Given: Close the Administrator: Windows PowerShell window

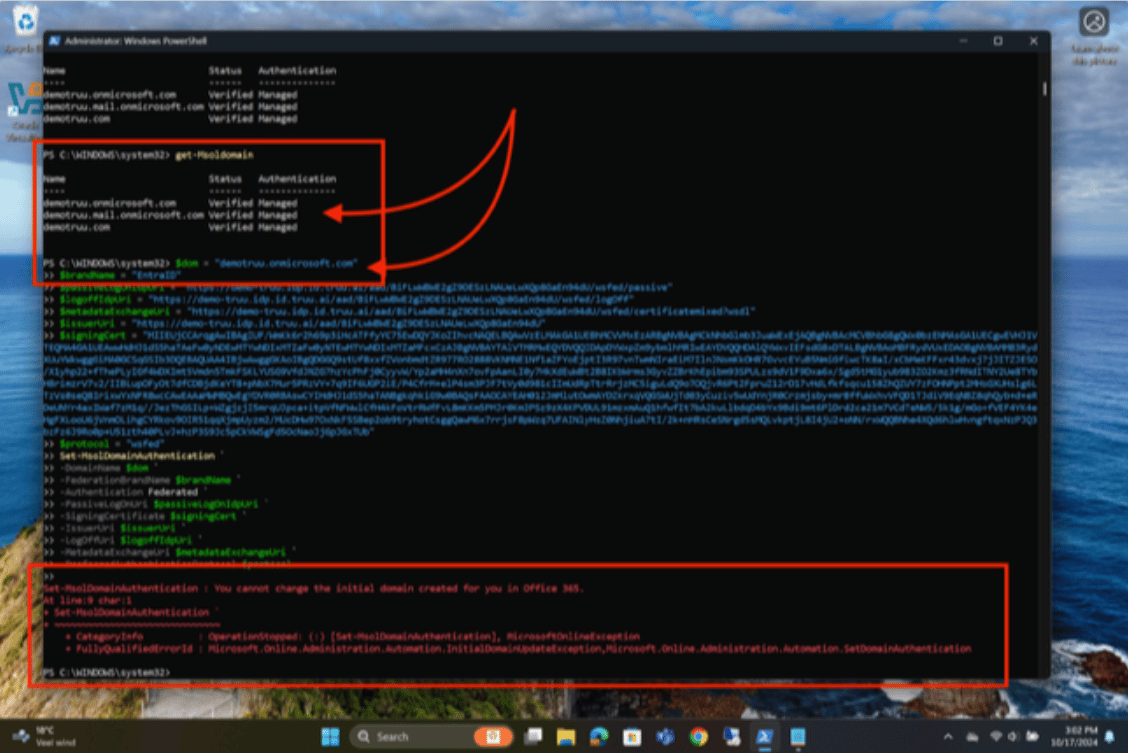Looking at the screenshot, I should coord(1034,41).
